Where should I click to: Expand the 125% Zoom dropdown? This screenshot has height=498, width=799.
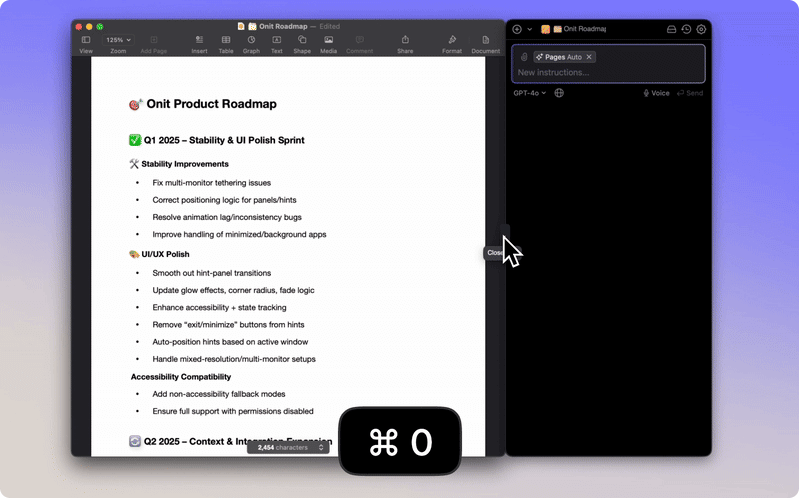coord(117,40)
